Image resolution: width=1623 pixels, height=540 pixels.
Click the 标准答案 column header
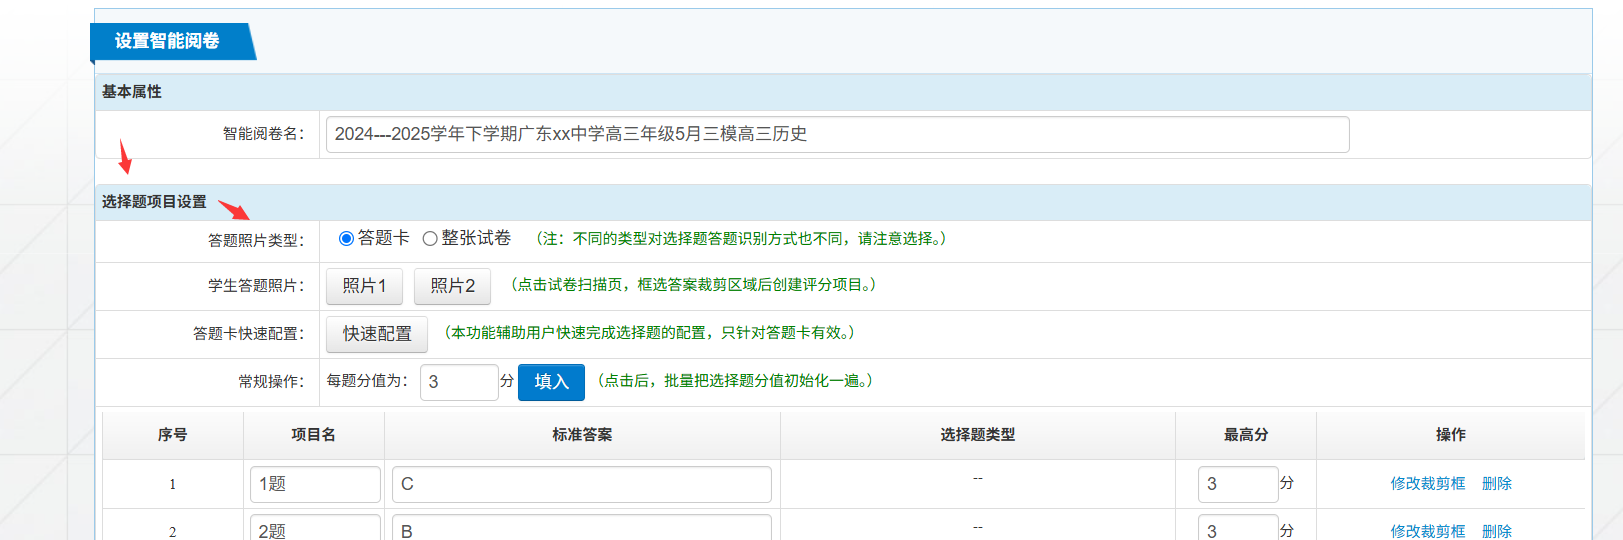(x=582, y=435)
